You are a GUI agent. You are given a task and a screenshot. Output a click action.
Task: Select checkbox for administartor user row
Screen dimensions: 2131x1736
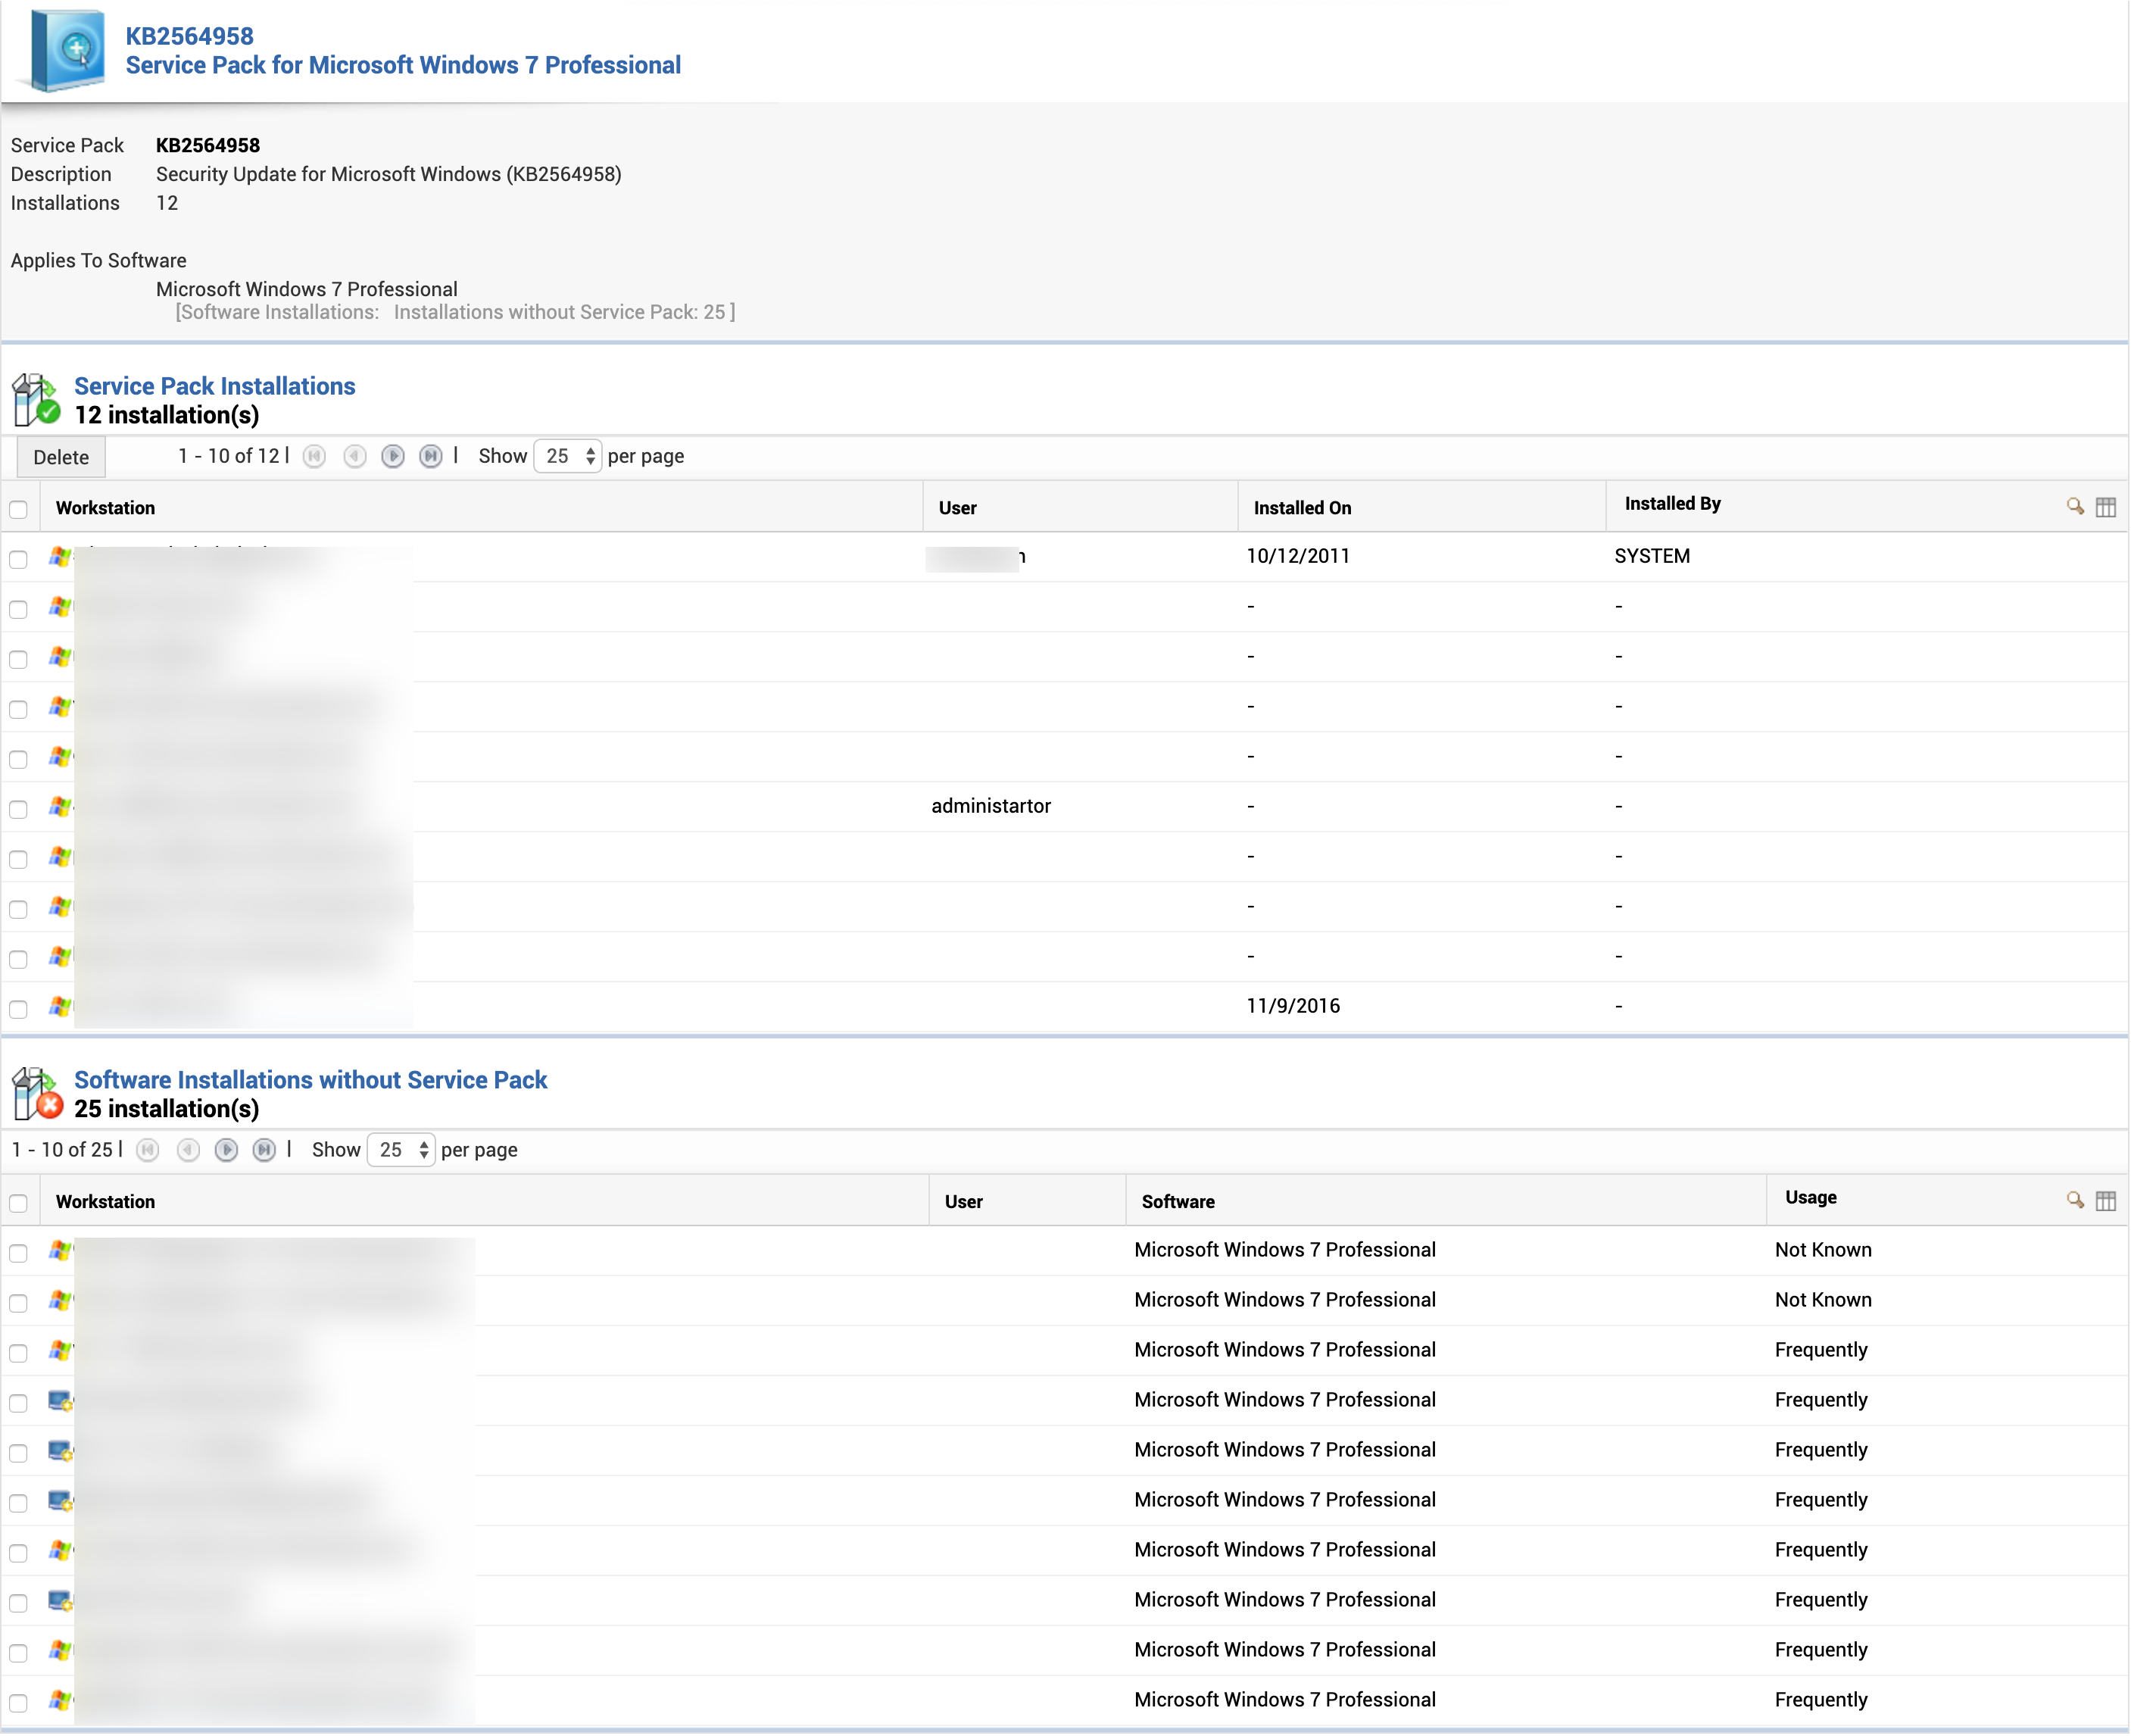pos(18,809)
